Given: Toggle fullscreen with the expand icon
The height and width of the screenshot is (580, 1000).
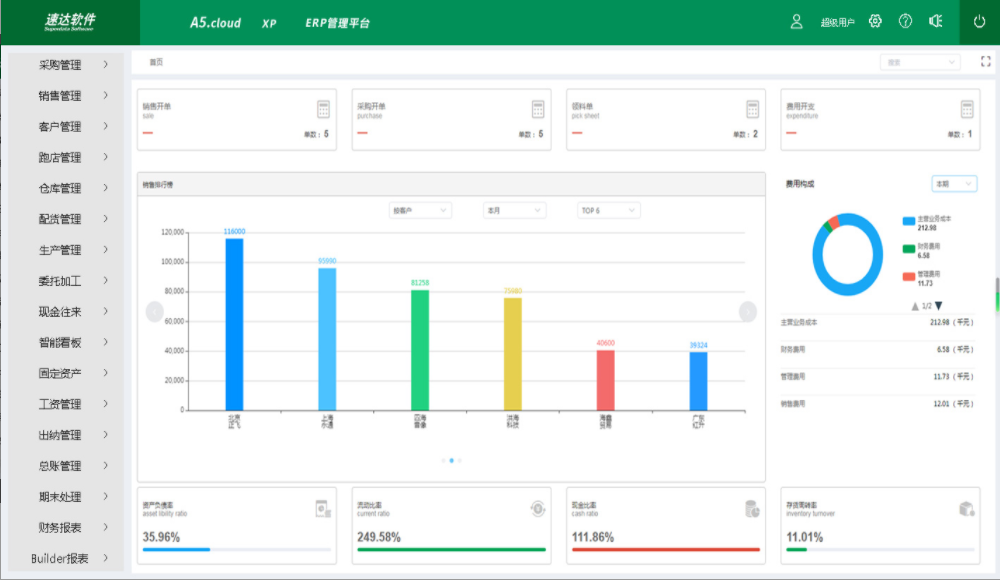Looking at the screenshot, I should tap(985, 62).
